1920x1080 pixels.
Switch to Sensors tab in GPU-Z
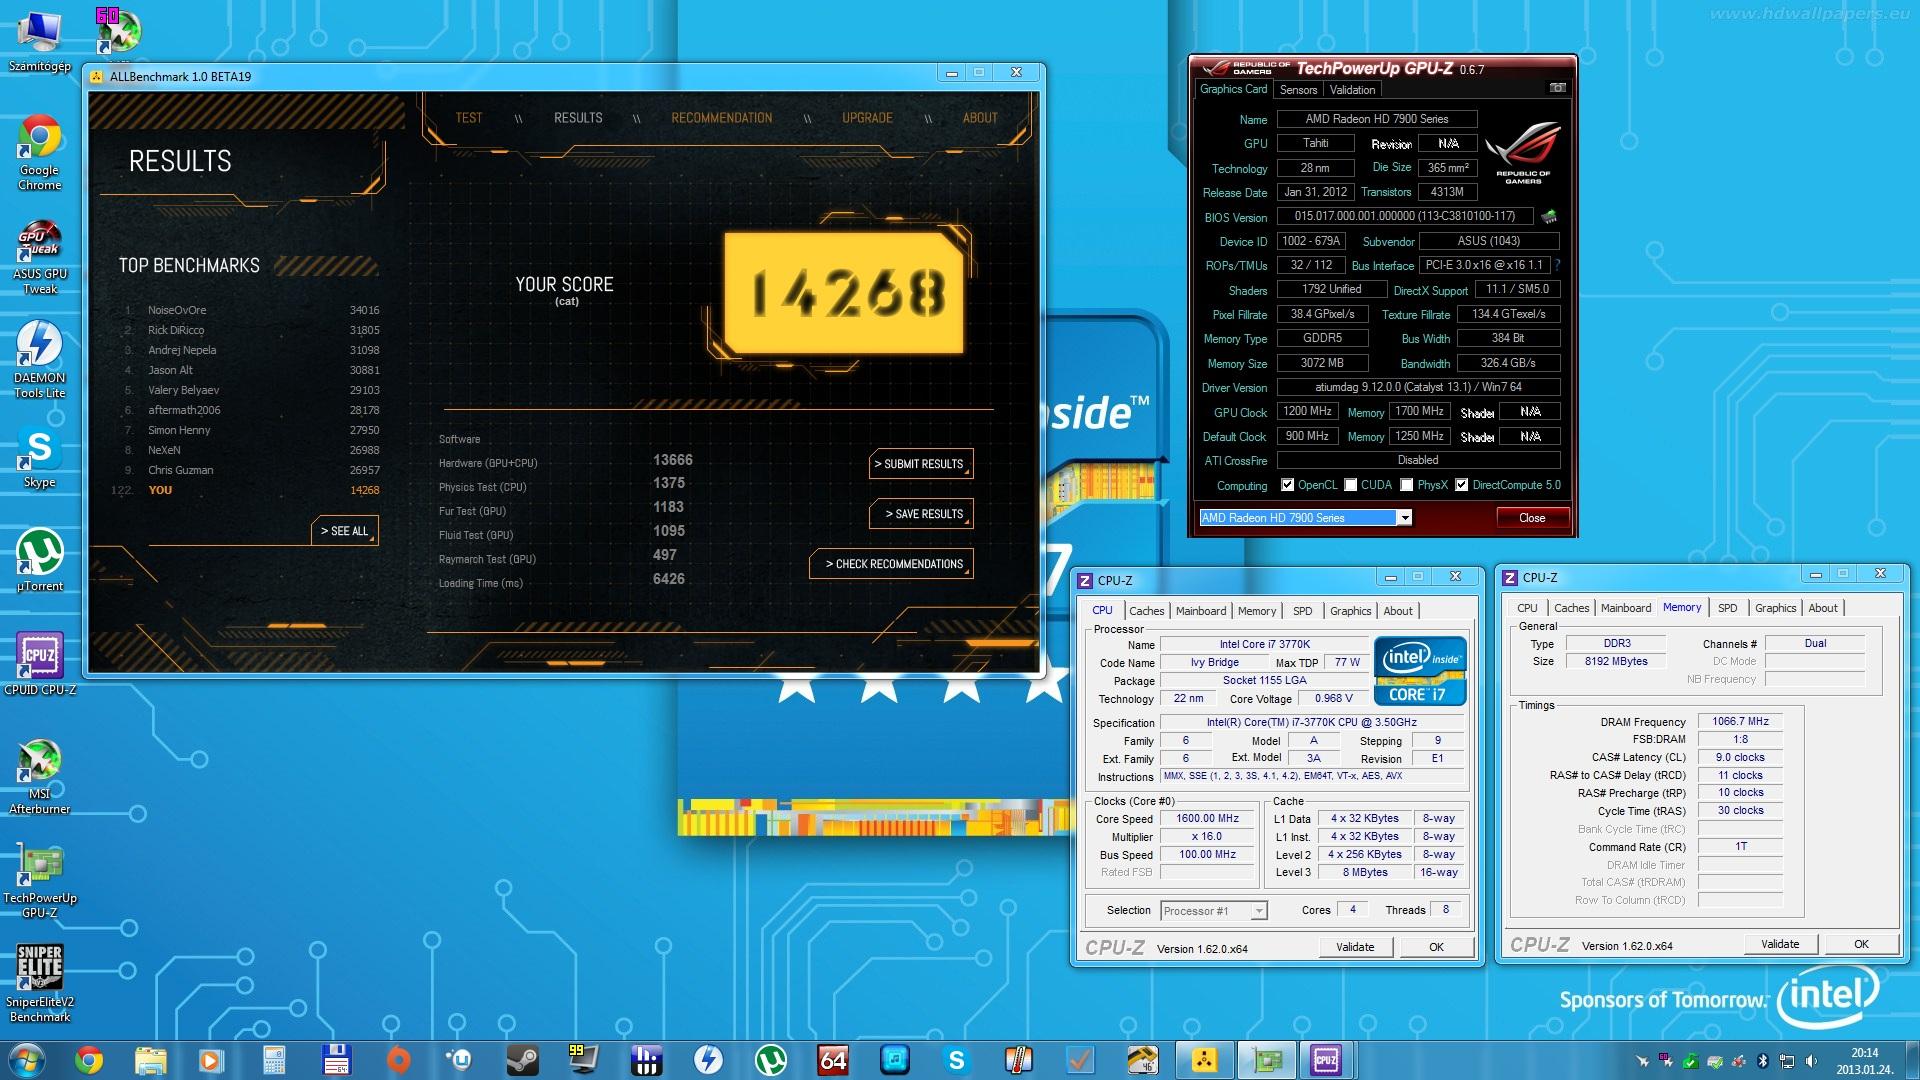click(x=1299, y=90)
